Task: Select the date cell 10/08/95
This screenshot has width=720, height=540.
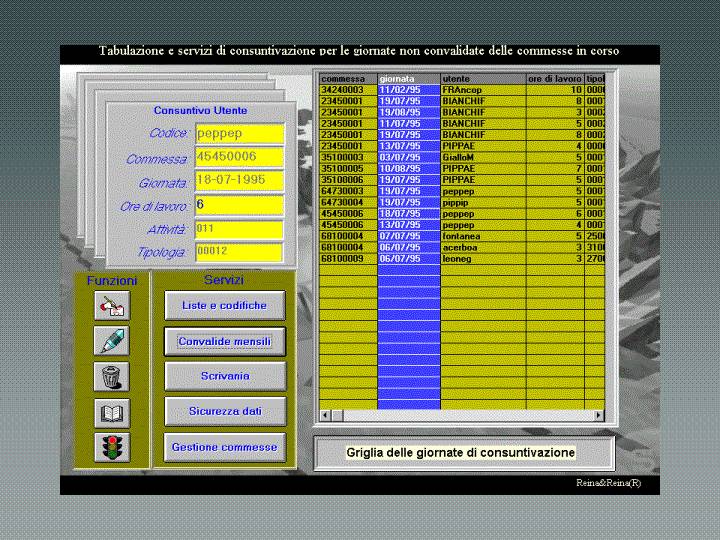Action: pyautogui.click(x=409, y=169)
